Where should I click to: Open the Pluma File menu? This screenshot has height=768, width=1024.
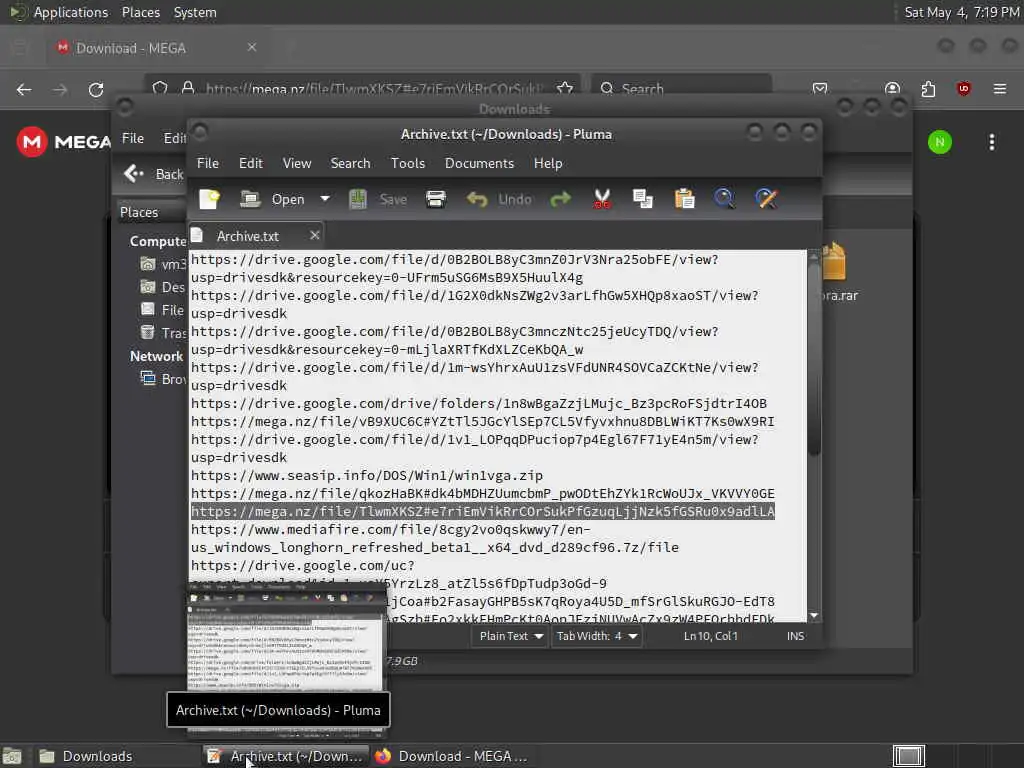[208, 163]
